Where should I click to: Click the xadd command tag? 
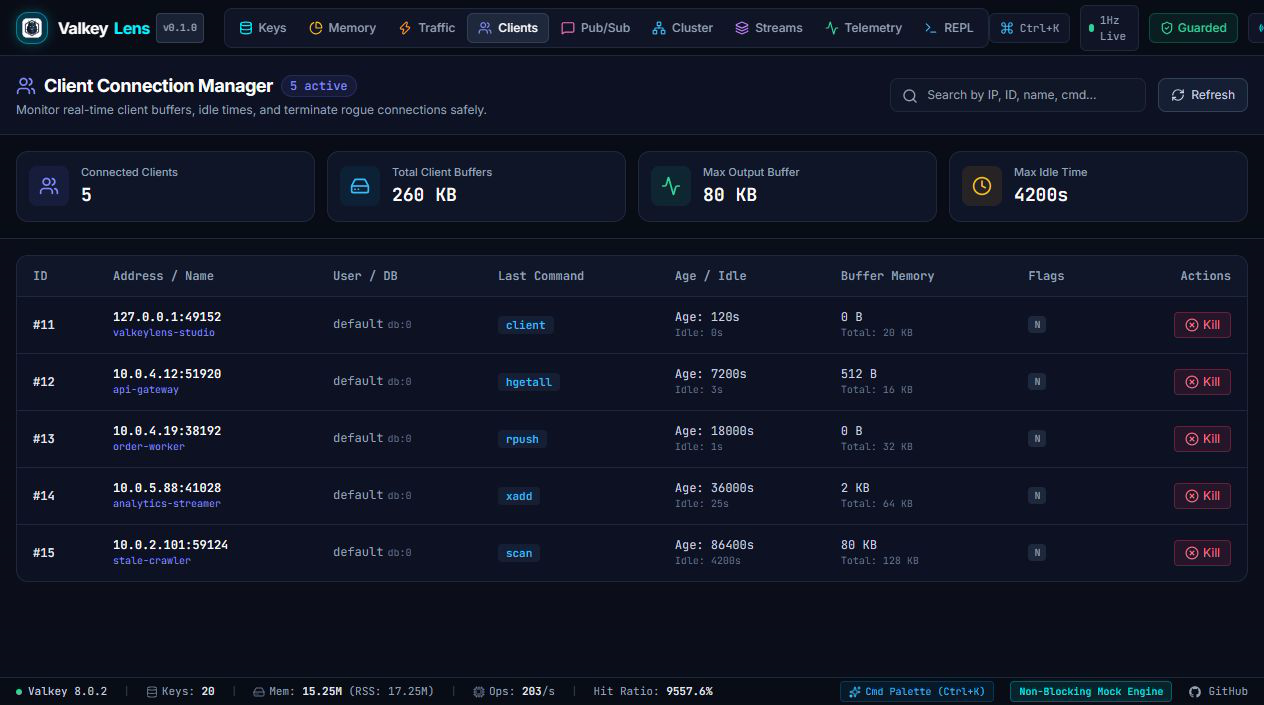pyautogui.click(x=519, y=496)
